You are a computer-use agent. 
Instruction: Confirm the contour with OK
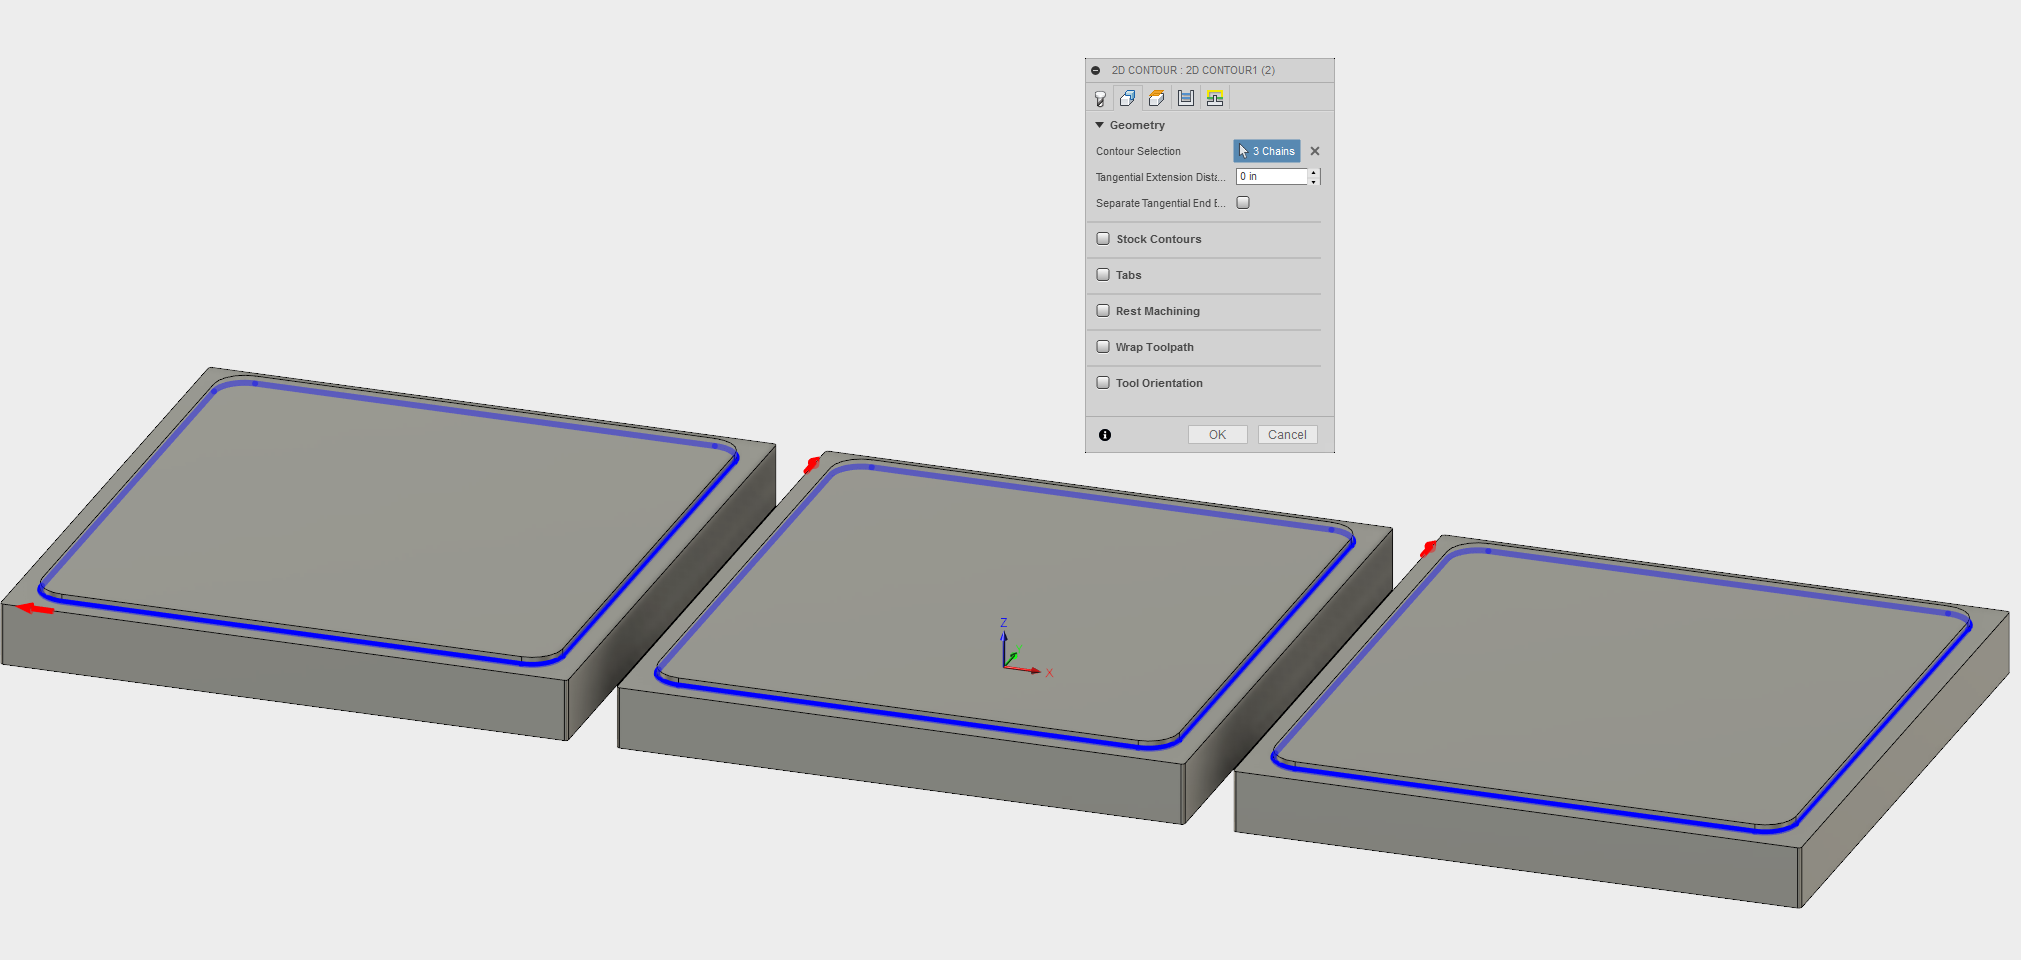[1217, 435]
